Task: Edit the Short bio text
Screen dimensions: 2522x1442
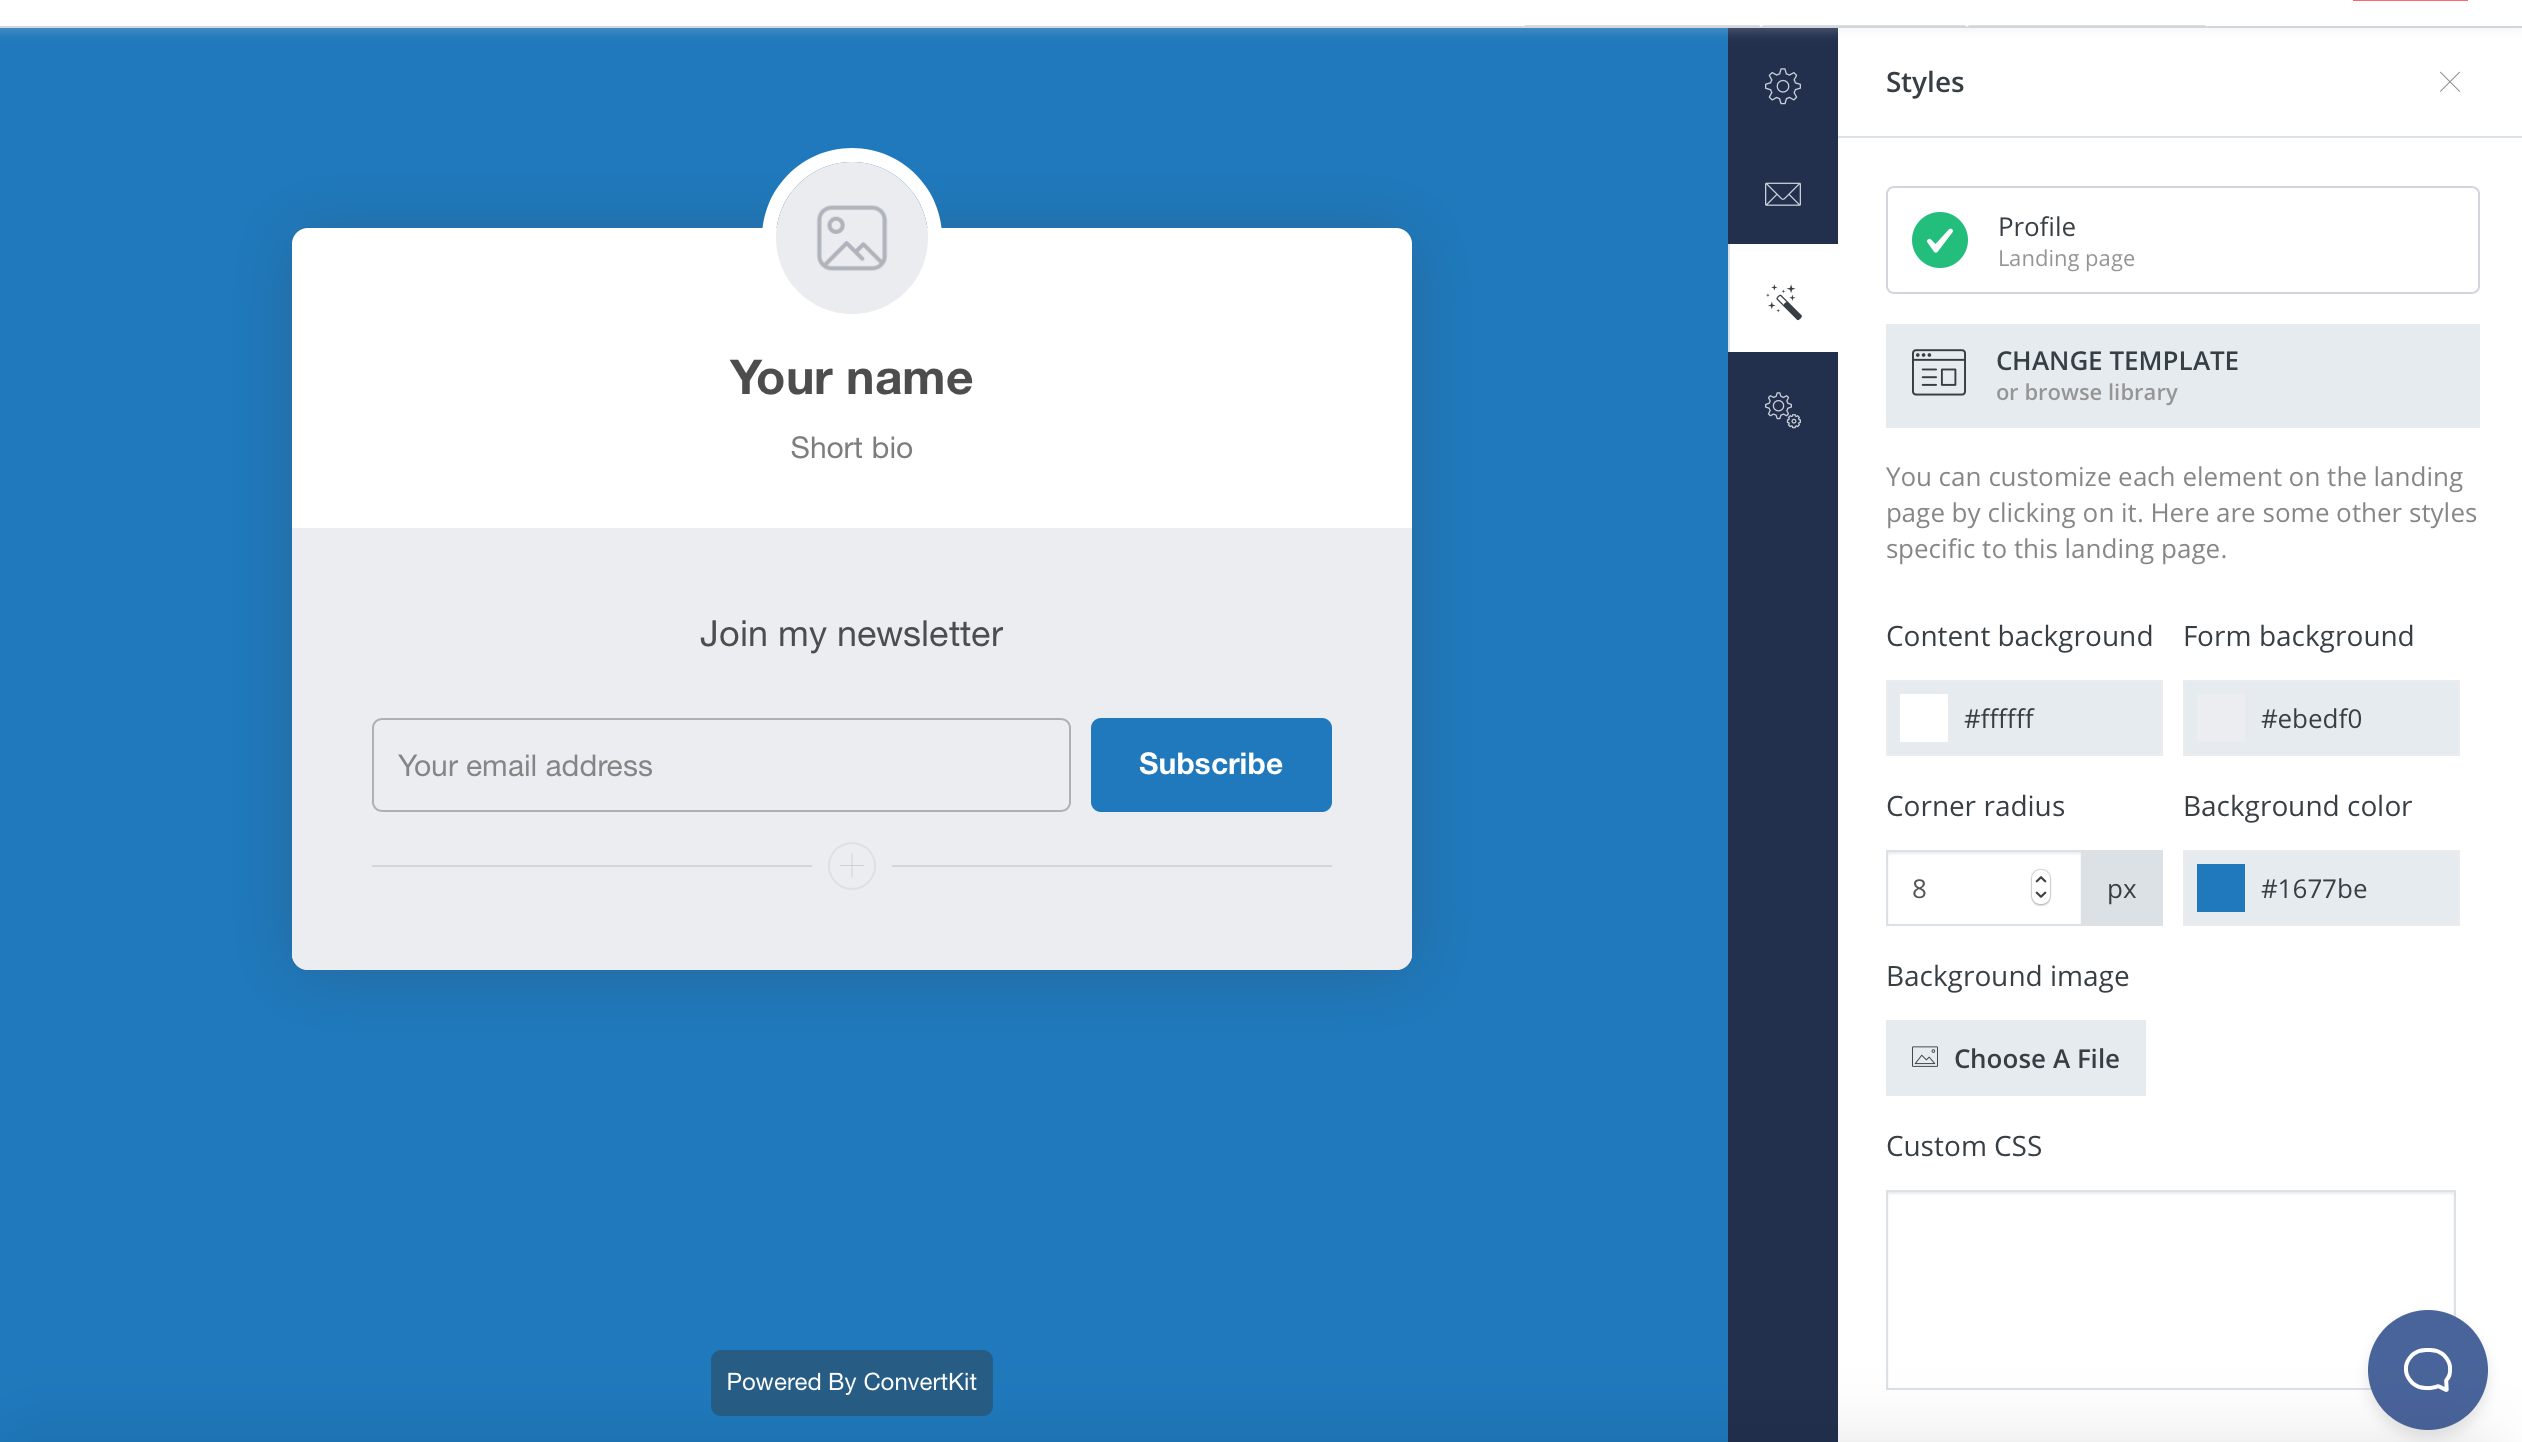Action: [x=851, y=448]
